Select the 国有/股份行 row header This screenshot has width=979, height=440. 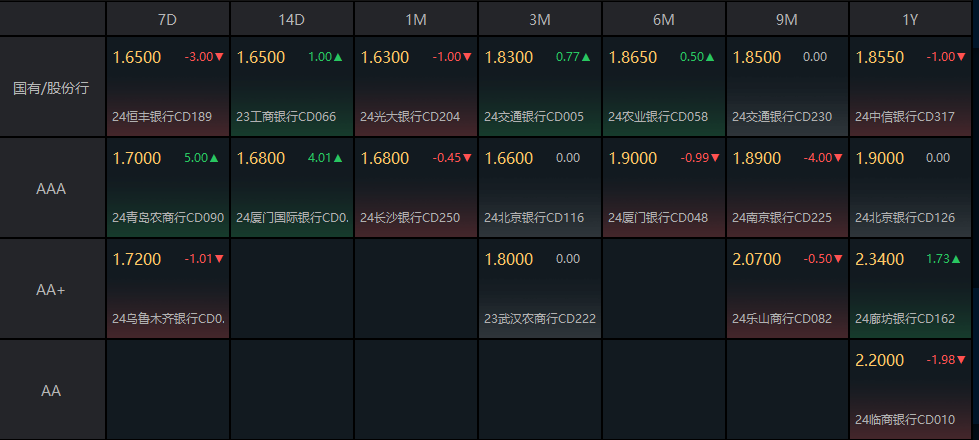point(52,88)
